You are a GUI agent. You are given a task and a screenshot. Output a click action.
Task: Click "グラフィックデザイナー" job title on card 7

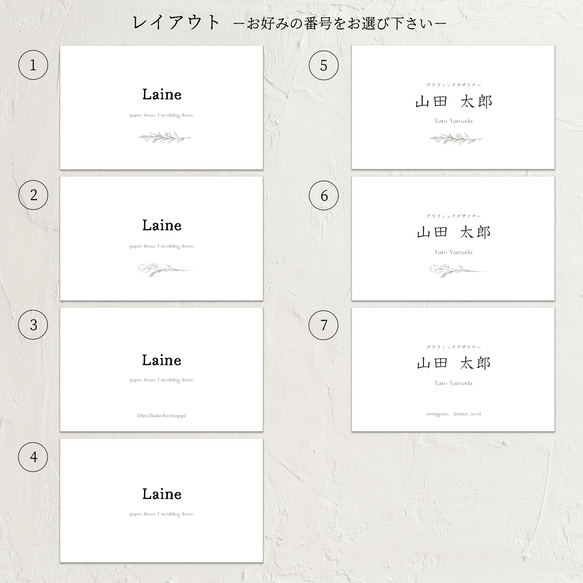coord(454,347)
